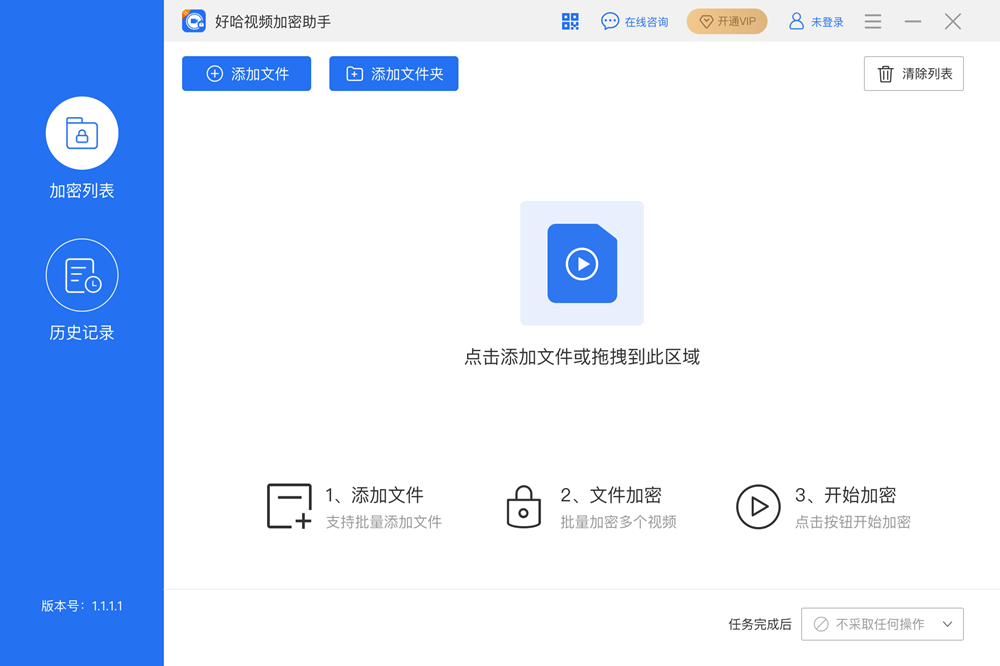Clear the list with 清除列表 button
The image size is (1000, 666).
(913, 74)
